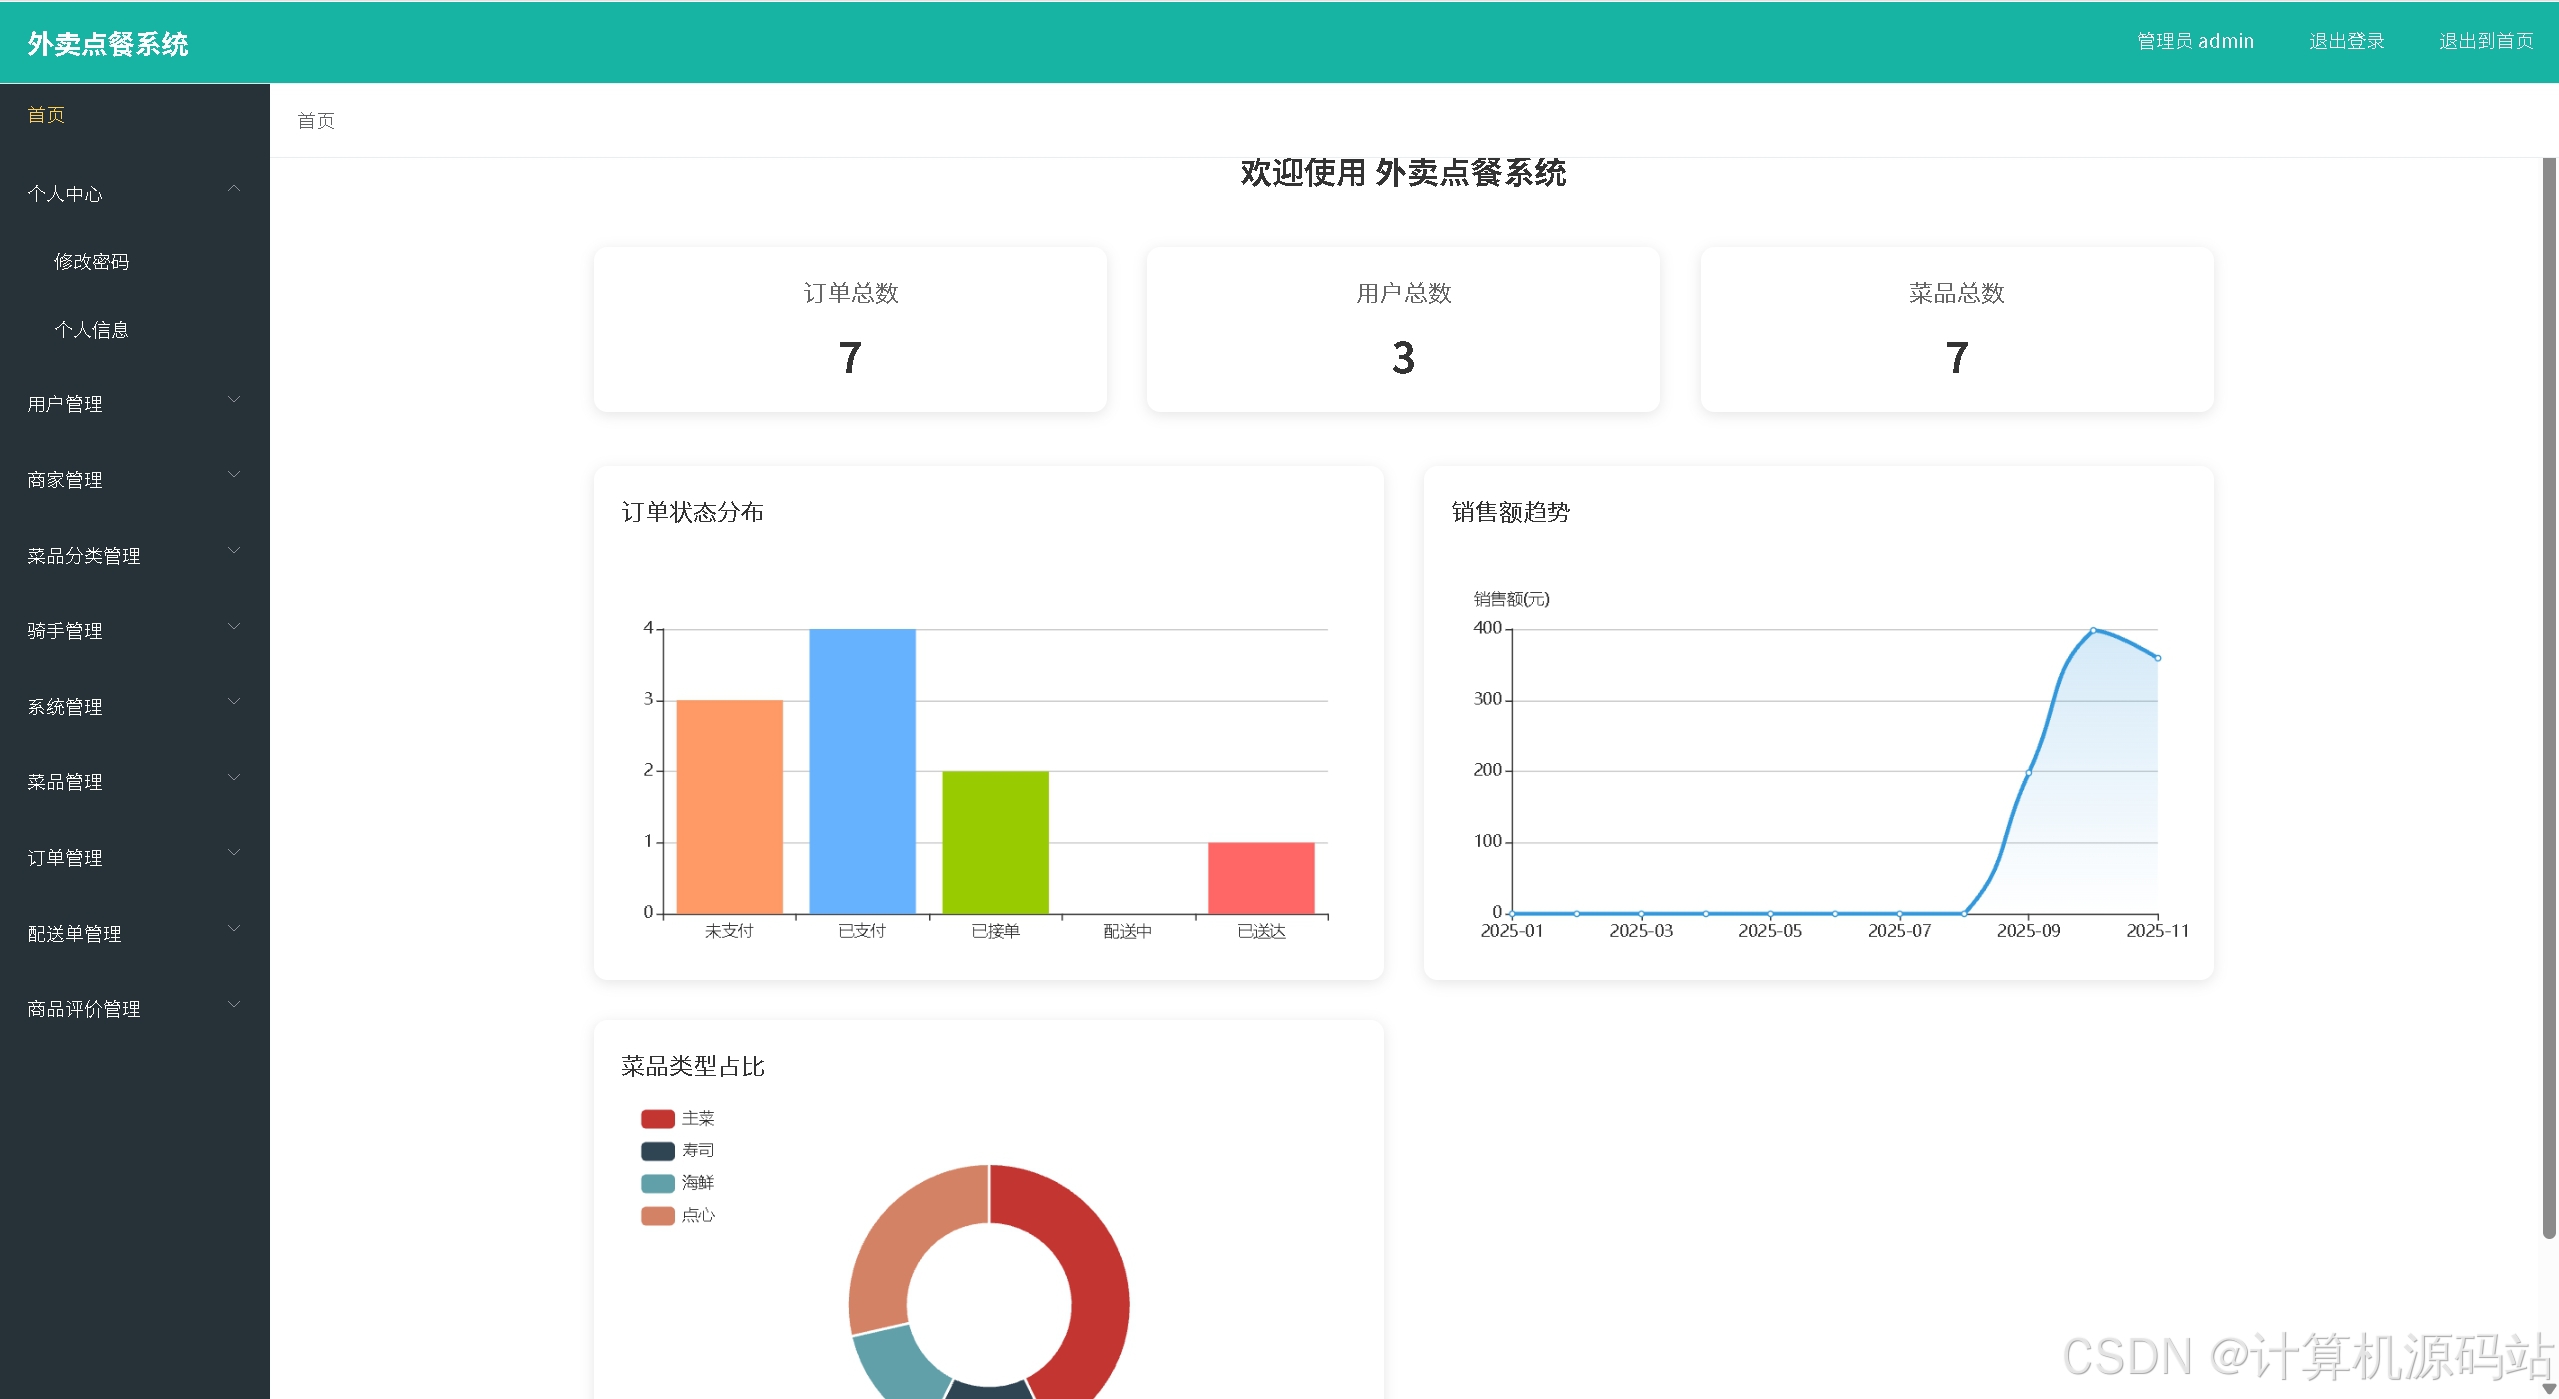This screenshot has height=1399, width=2559.
Task: Select the 菜品分类管理 menu label
Action: pos(84,556)
